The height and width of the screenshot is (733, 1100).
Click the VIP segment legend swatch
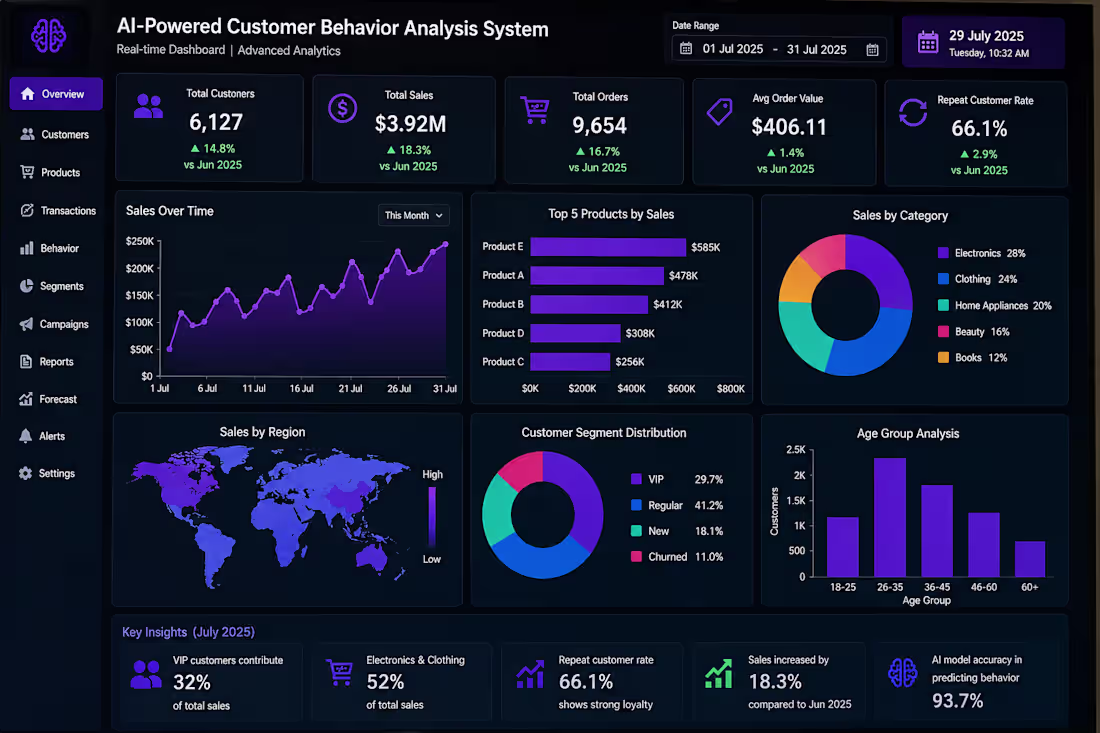[636, 479]
